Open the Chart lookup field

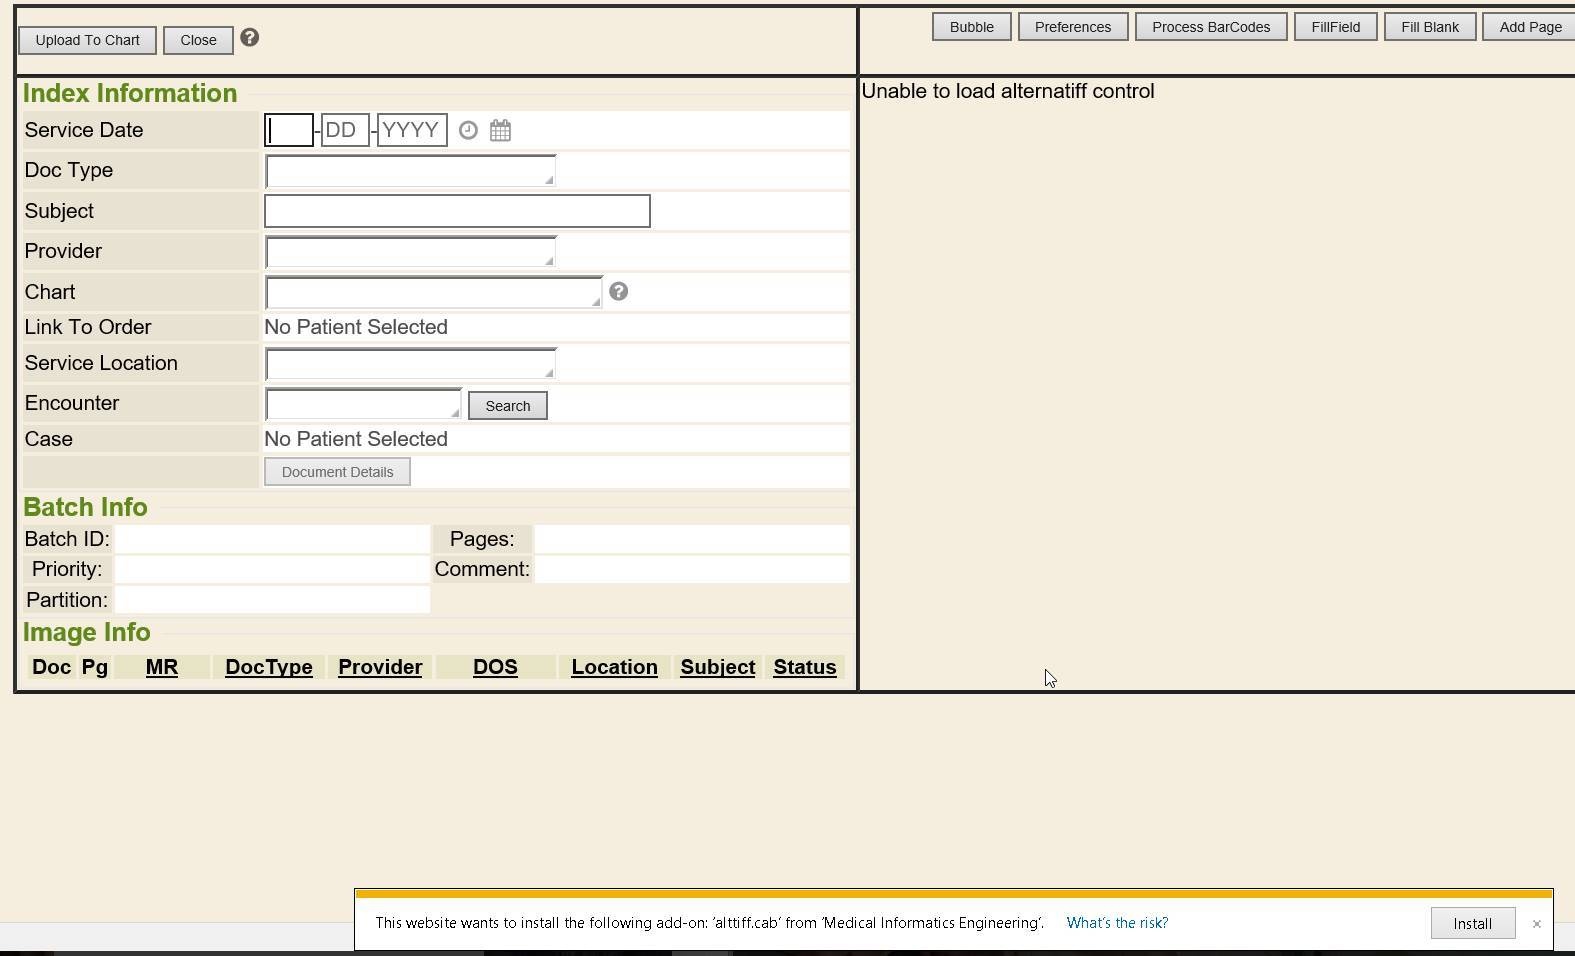click(433, 293)
